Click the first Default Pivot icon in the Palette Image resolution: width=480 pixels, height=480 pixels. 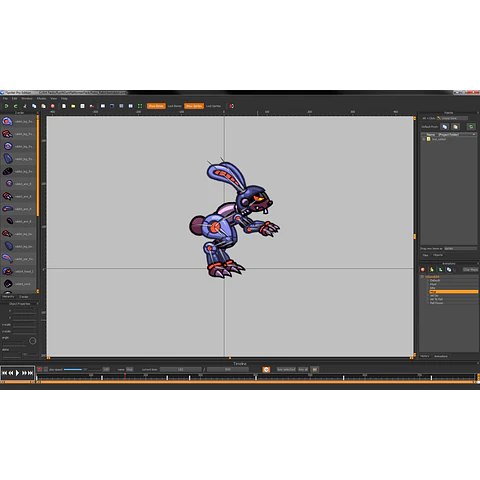[445, 127]
